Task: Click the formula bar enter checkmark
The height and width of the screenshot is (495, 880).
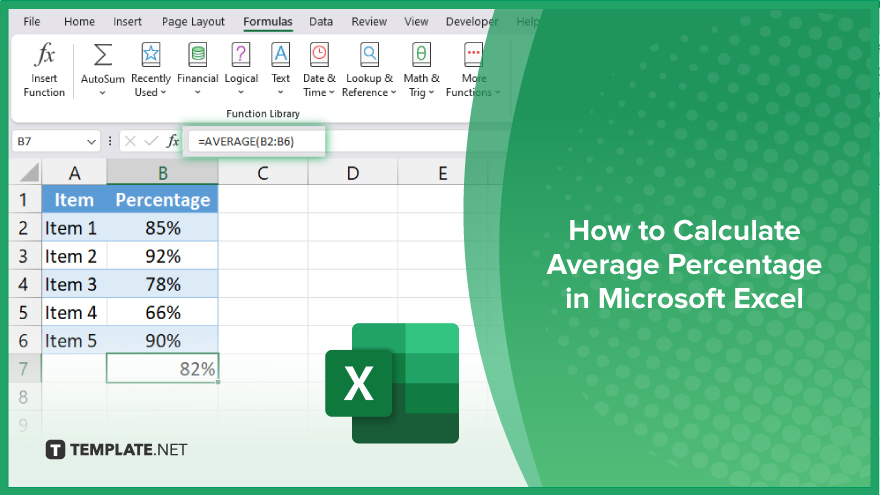Action: 151,141
